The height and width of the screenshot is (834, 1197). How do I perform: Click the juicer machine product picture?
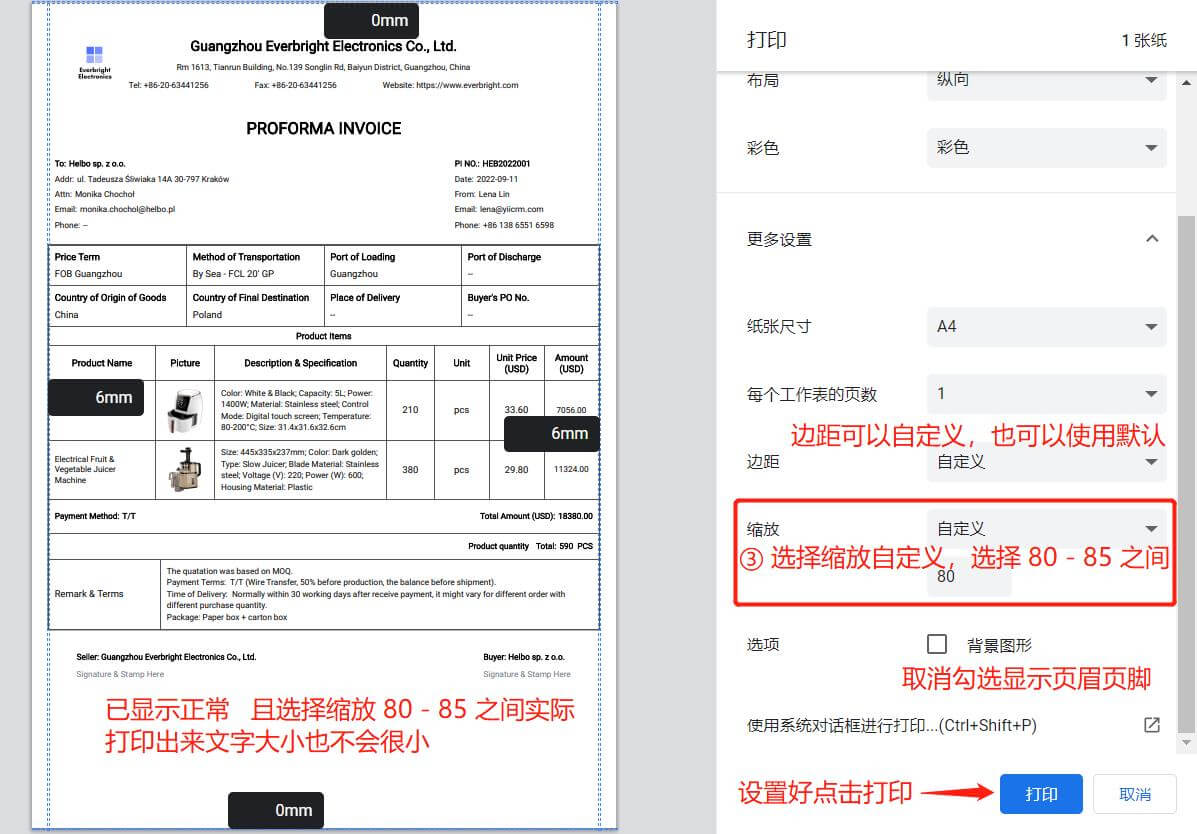(185, 470)
